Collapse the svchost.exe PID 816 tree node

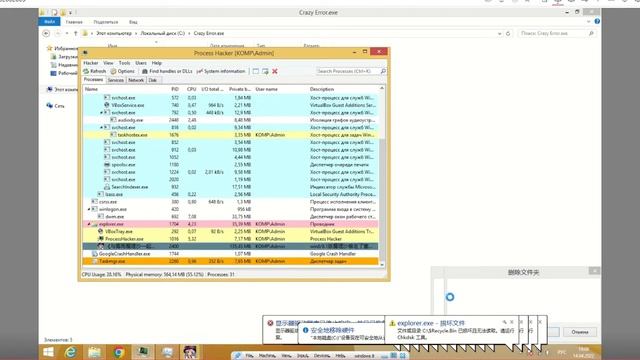pos(101,127)
